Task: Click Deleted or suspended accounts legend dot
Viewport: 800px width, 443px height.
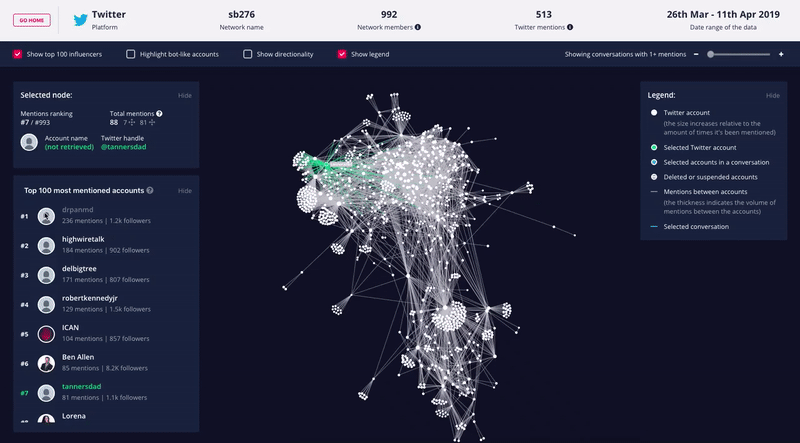Action: point(654,177)
